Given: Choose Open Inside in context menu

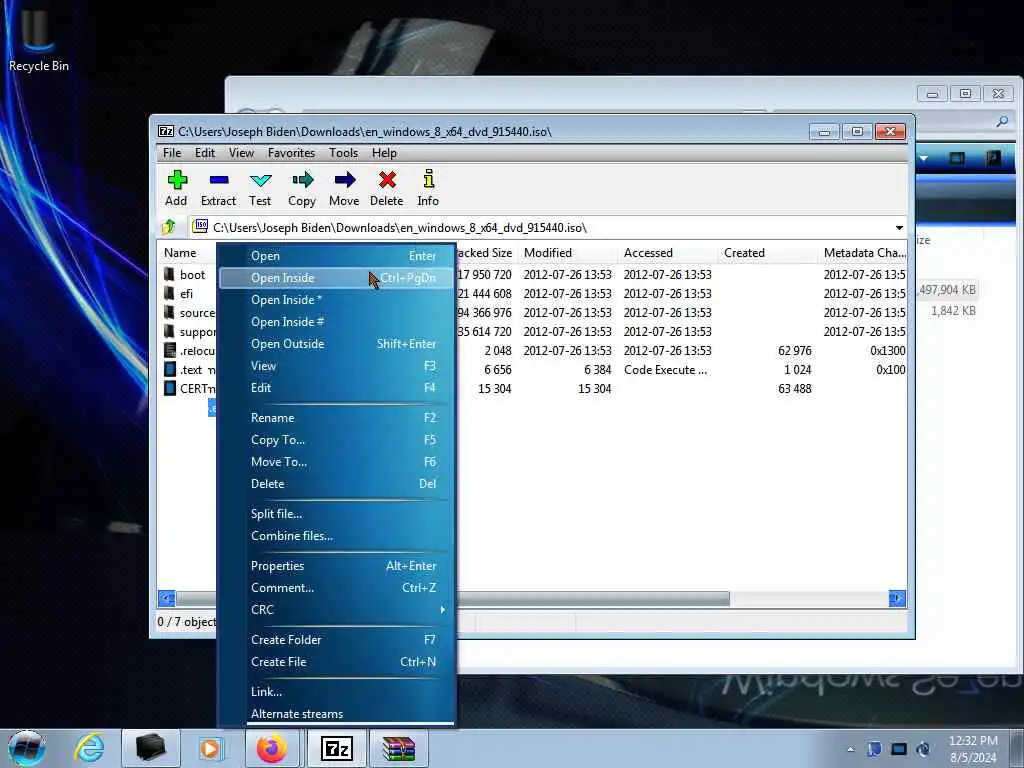Looking at the screenshot, I should [336, 278].
